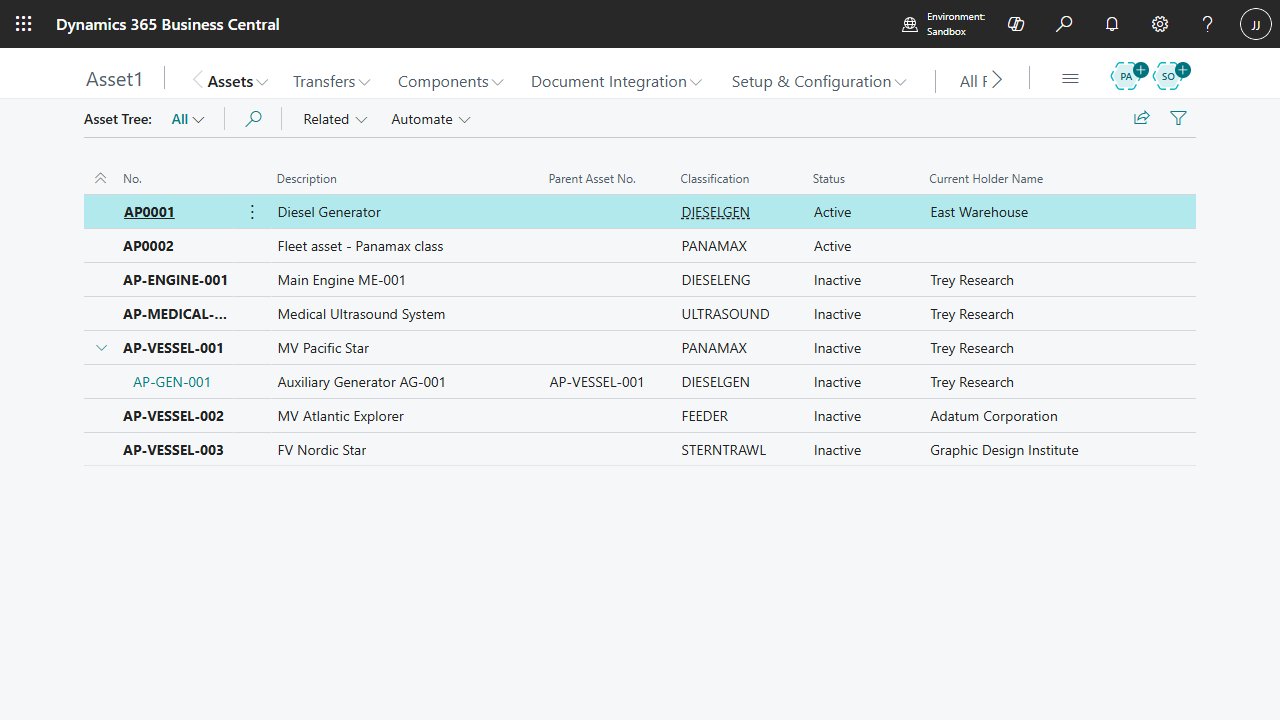Sort by Parent Asset No. column header
Viewport: 1280px width, 720px height.
(x=592, y=179)
